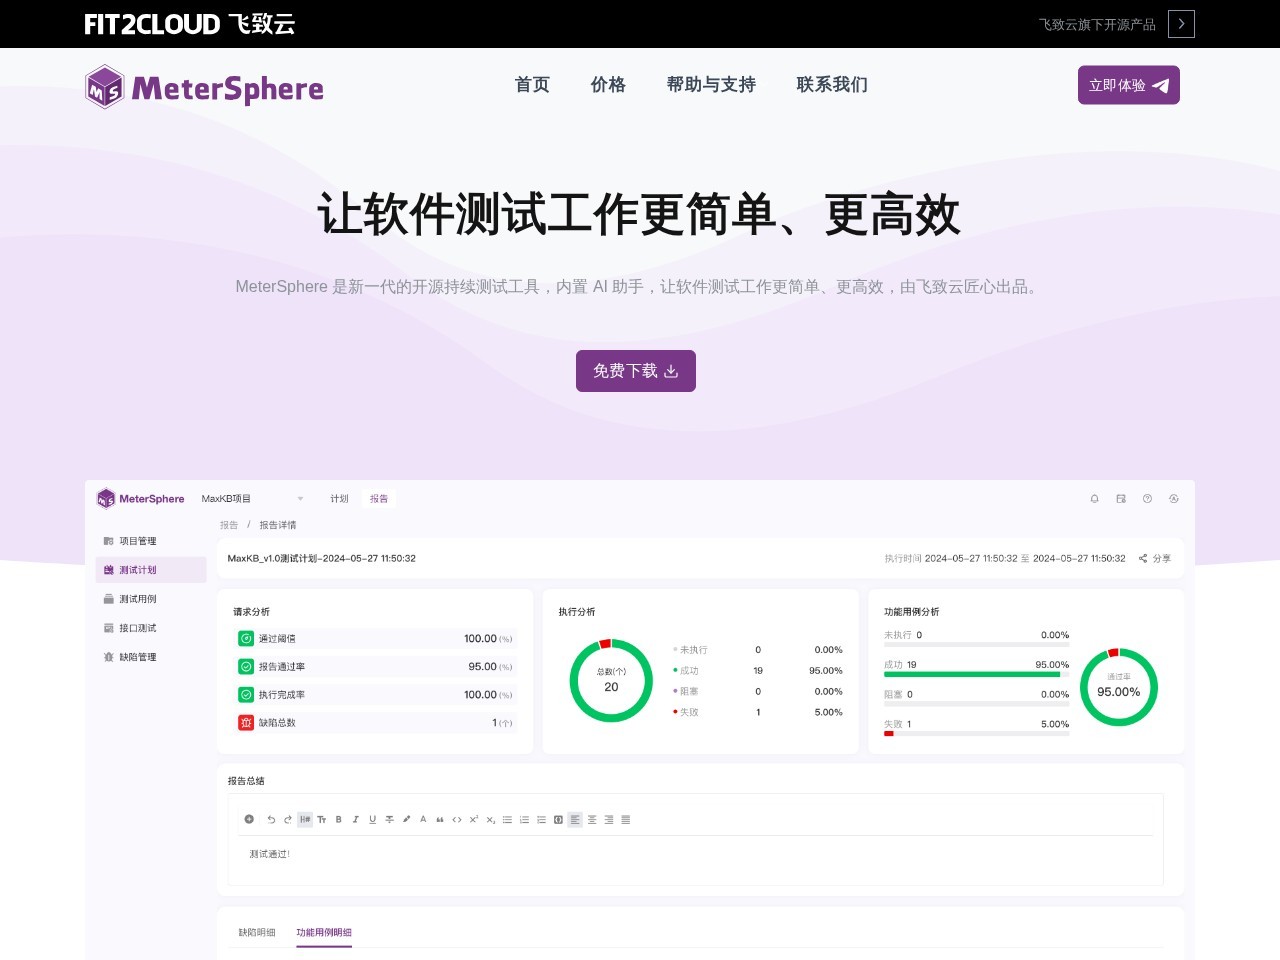Open 测试用例 in the sidebar
Viewport: 1280px width, 960px height.
pyautogui.click(x=151, y=599)
